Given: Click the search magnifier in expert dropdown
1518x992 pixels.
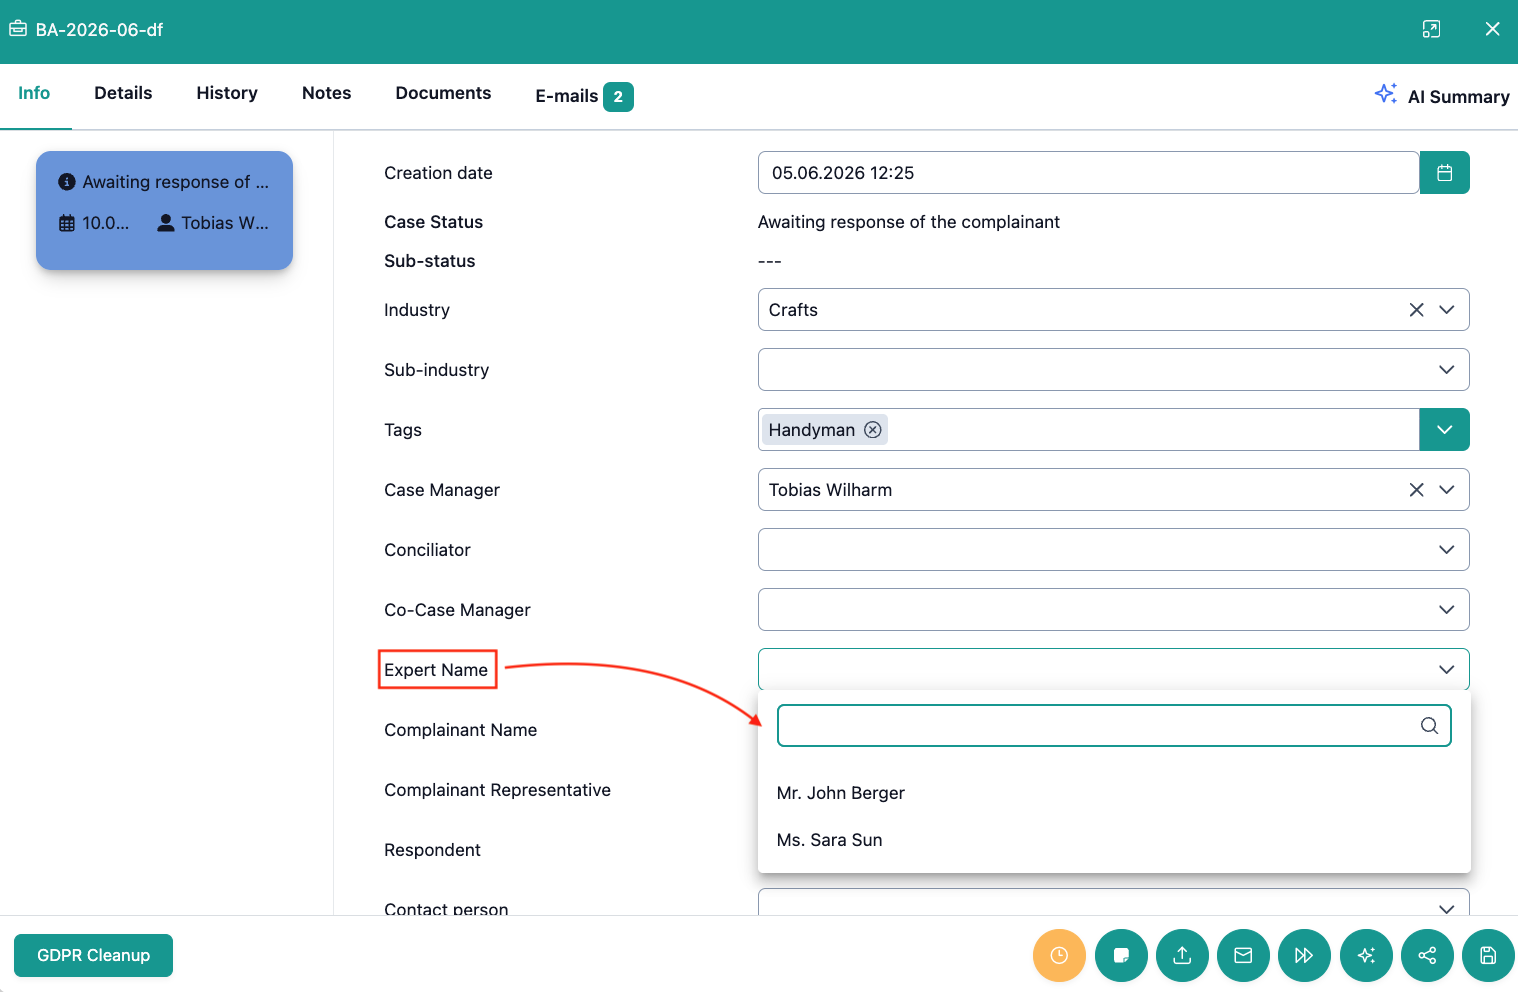Looking at the screenshot, I should coord(1429,726).
